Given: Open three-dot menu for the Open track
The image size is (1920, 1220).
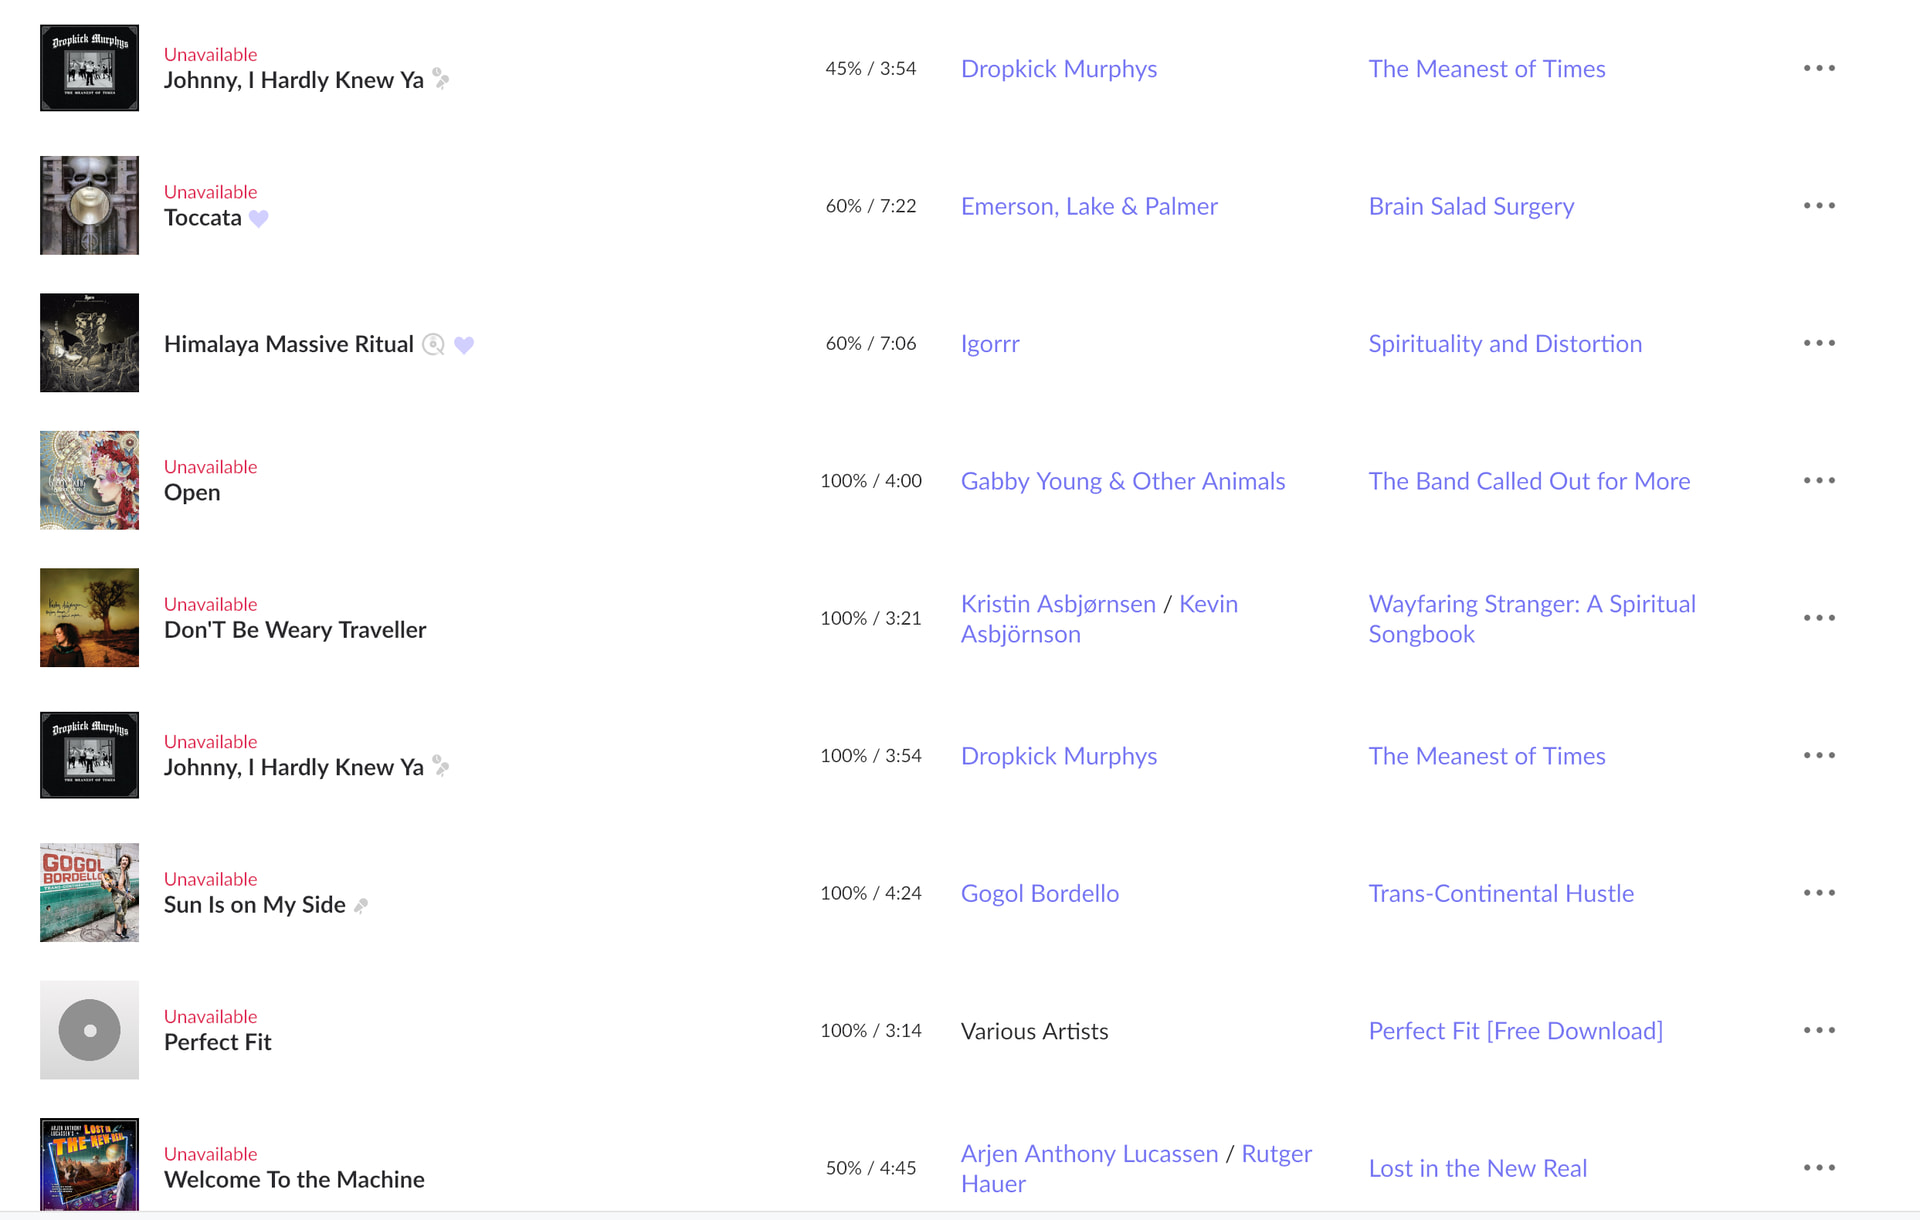Looking at the screenshot, I should (1819, 481).
